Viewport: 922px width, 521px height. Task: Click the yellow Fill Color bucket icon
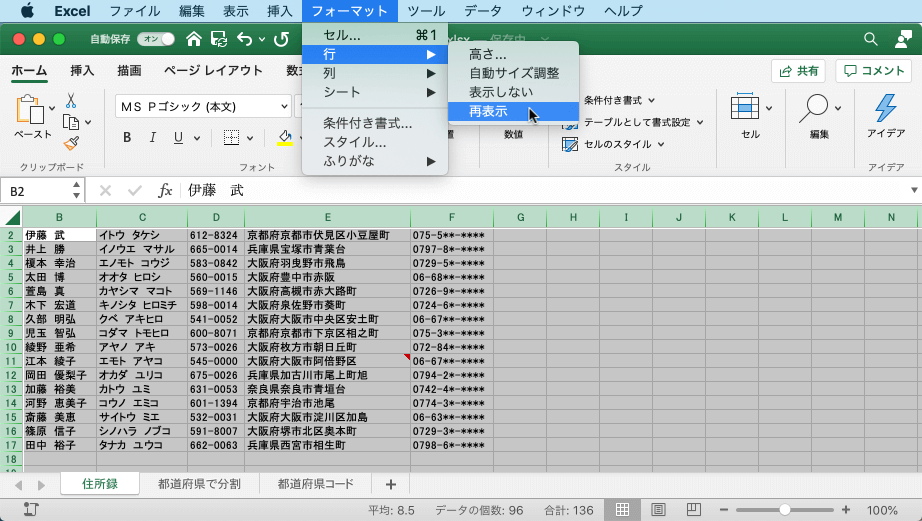(285, 138)
